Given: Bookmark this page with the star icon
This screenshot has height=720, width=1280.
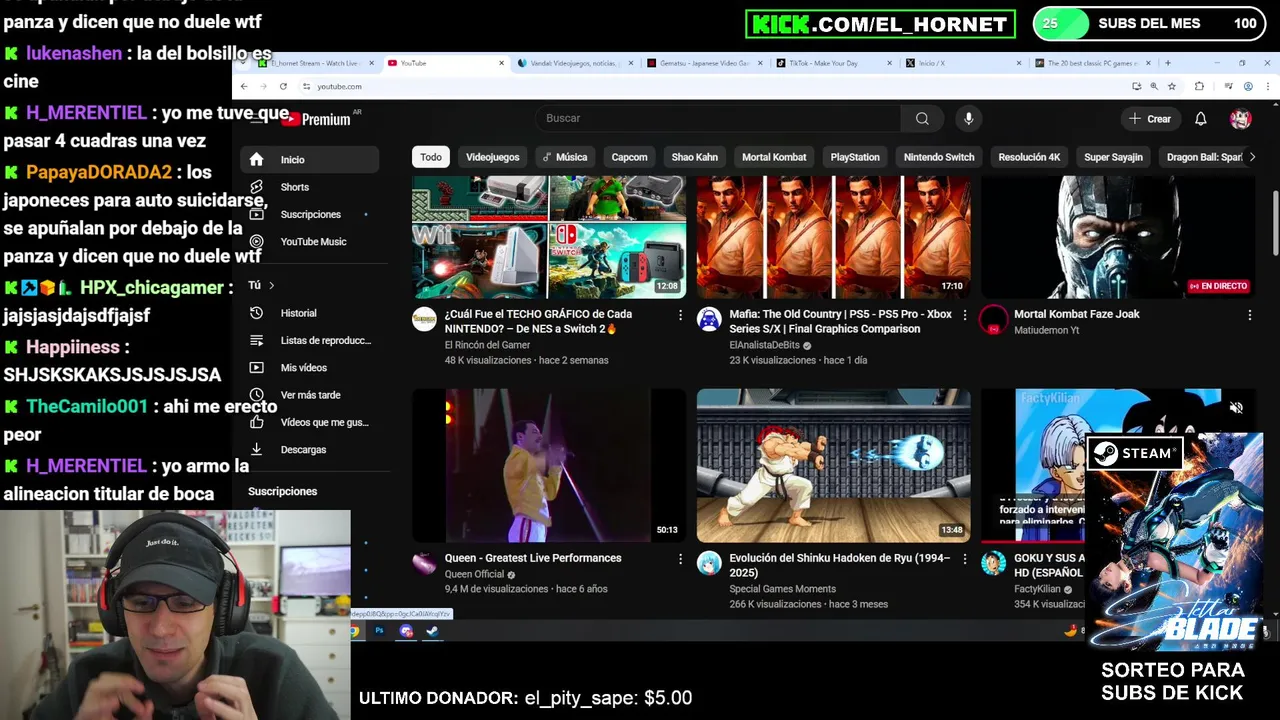Looking at the screenshot, I should point(1171,86).
